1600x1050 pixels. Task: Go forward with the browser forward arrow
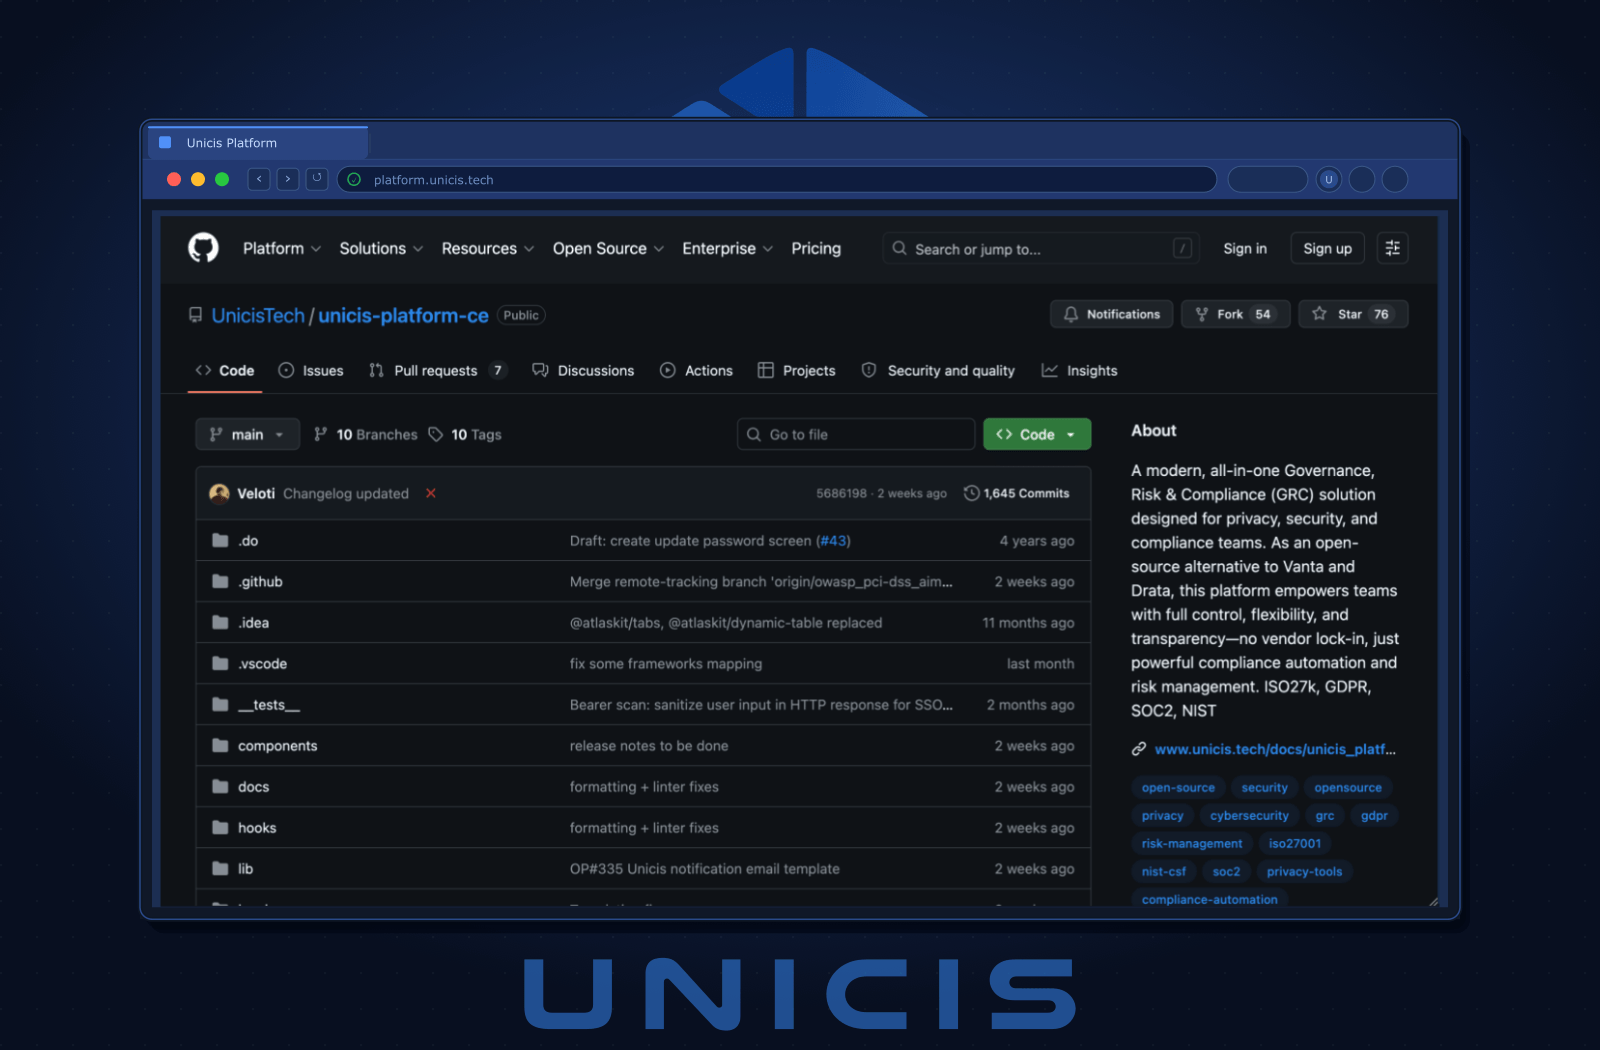coord(288,179)
